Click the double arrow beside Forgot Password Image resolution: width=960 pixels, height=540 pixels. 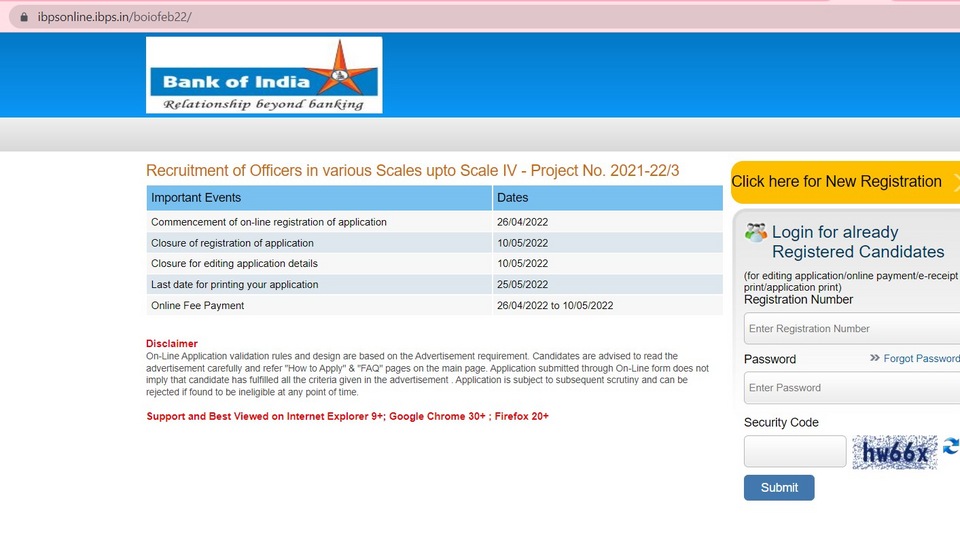[x=874, y=358]
